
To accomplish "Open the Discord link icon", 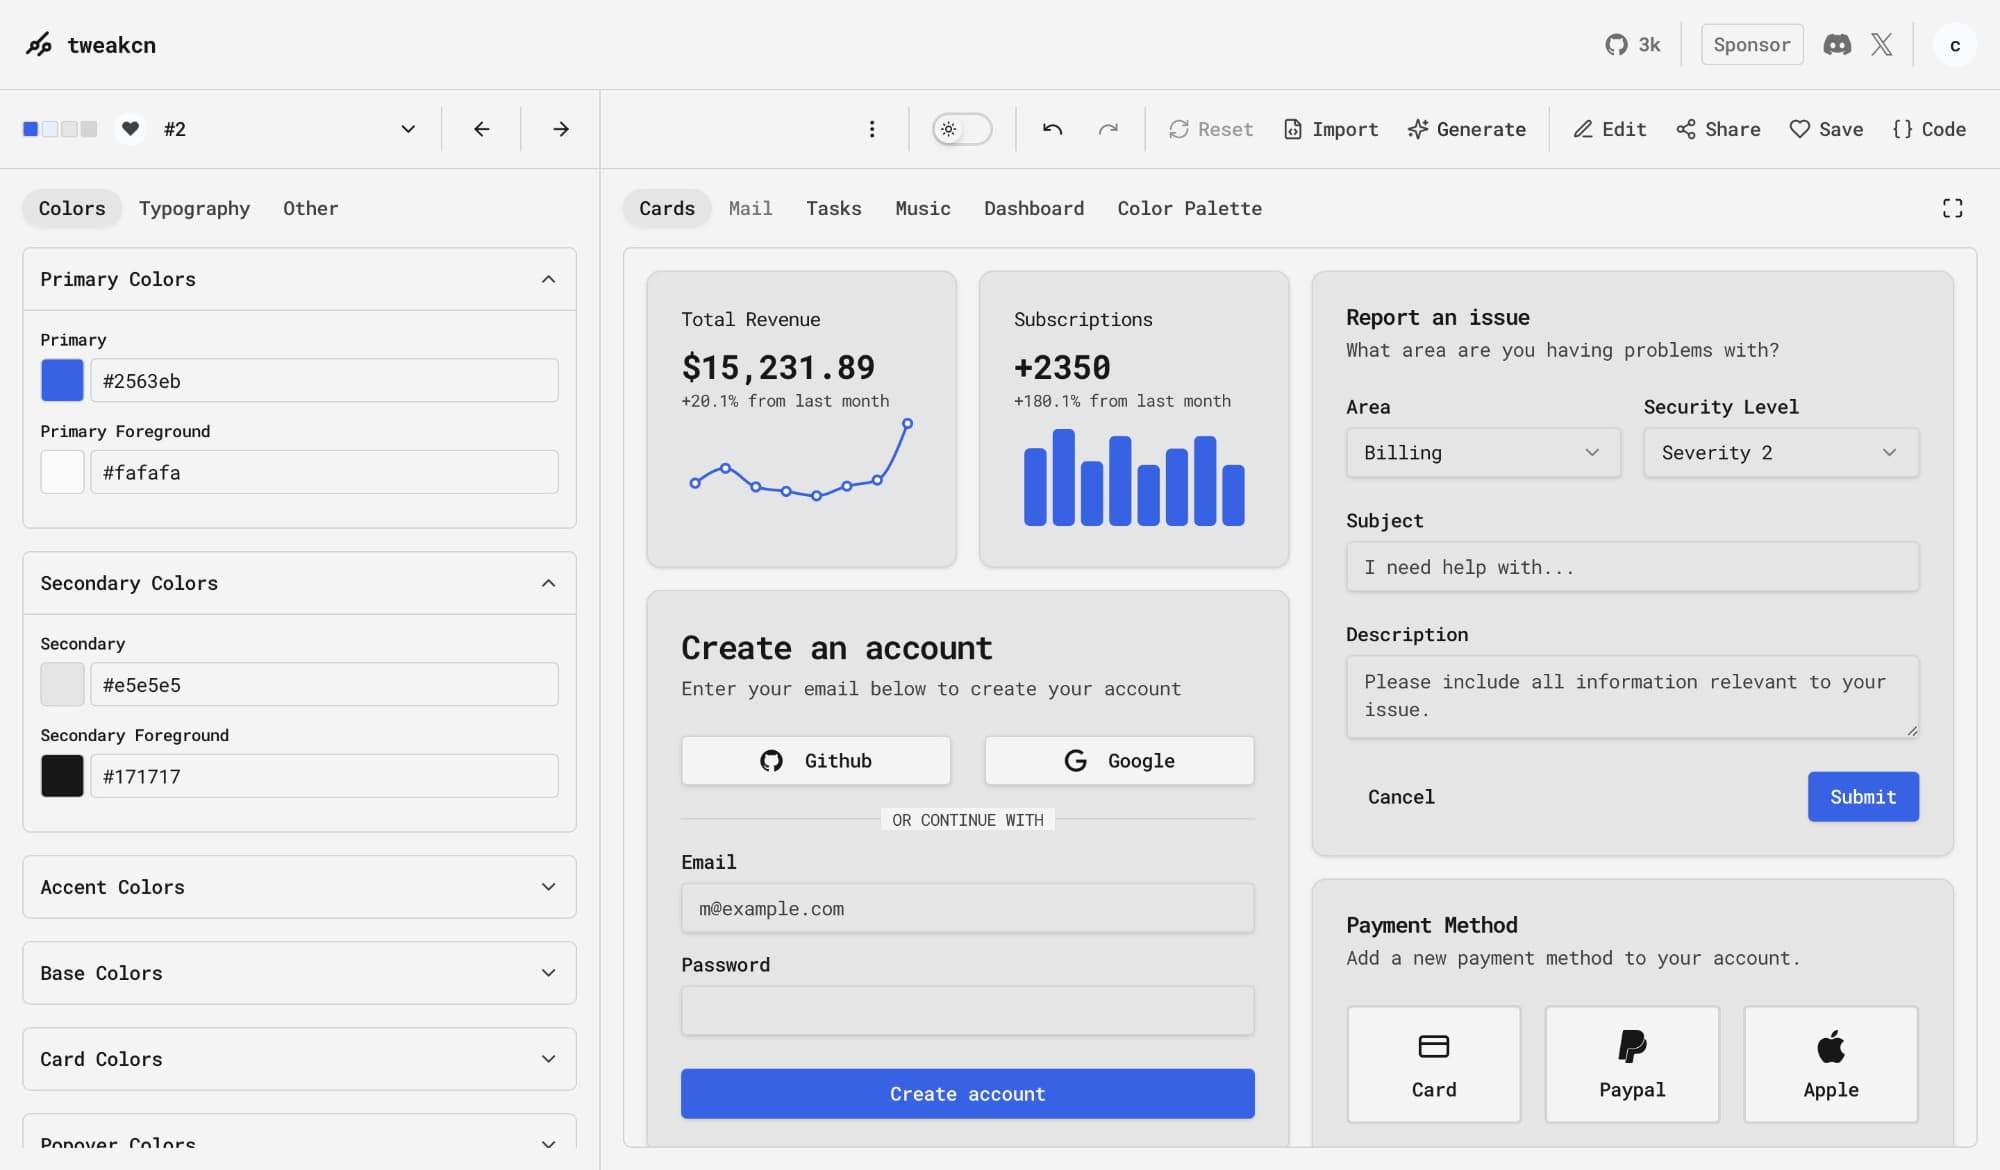I will tap(1837, 45).
